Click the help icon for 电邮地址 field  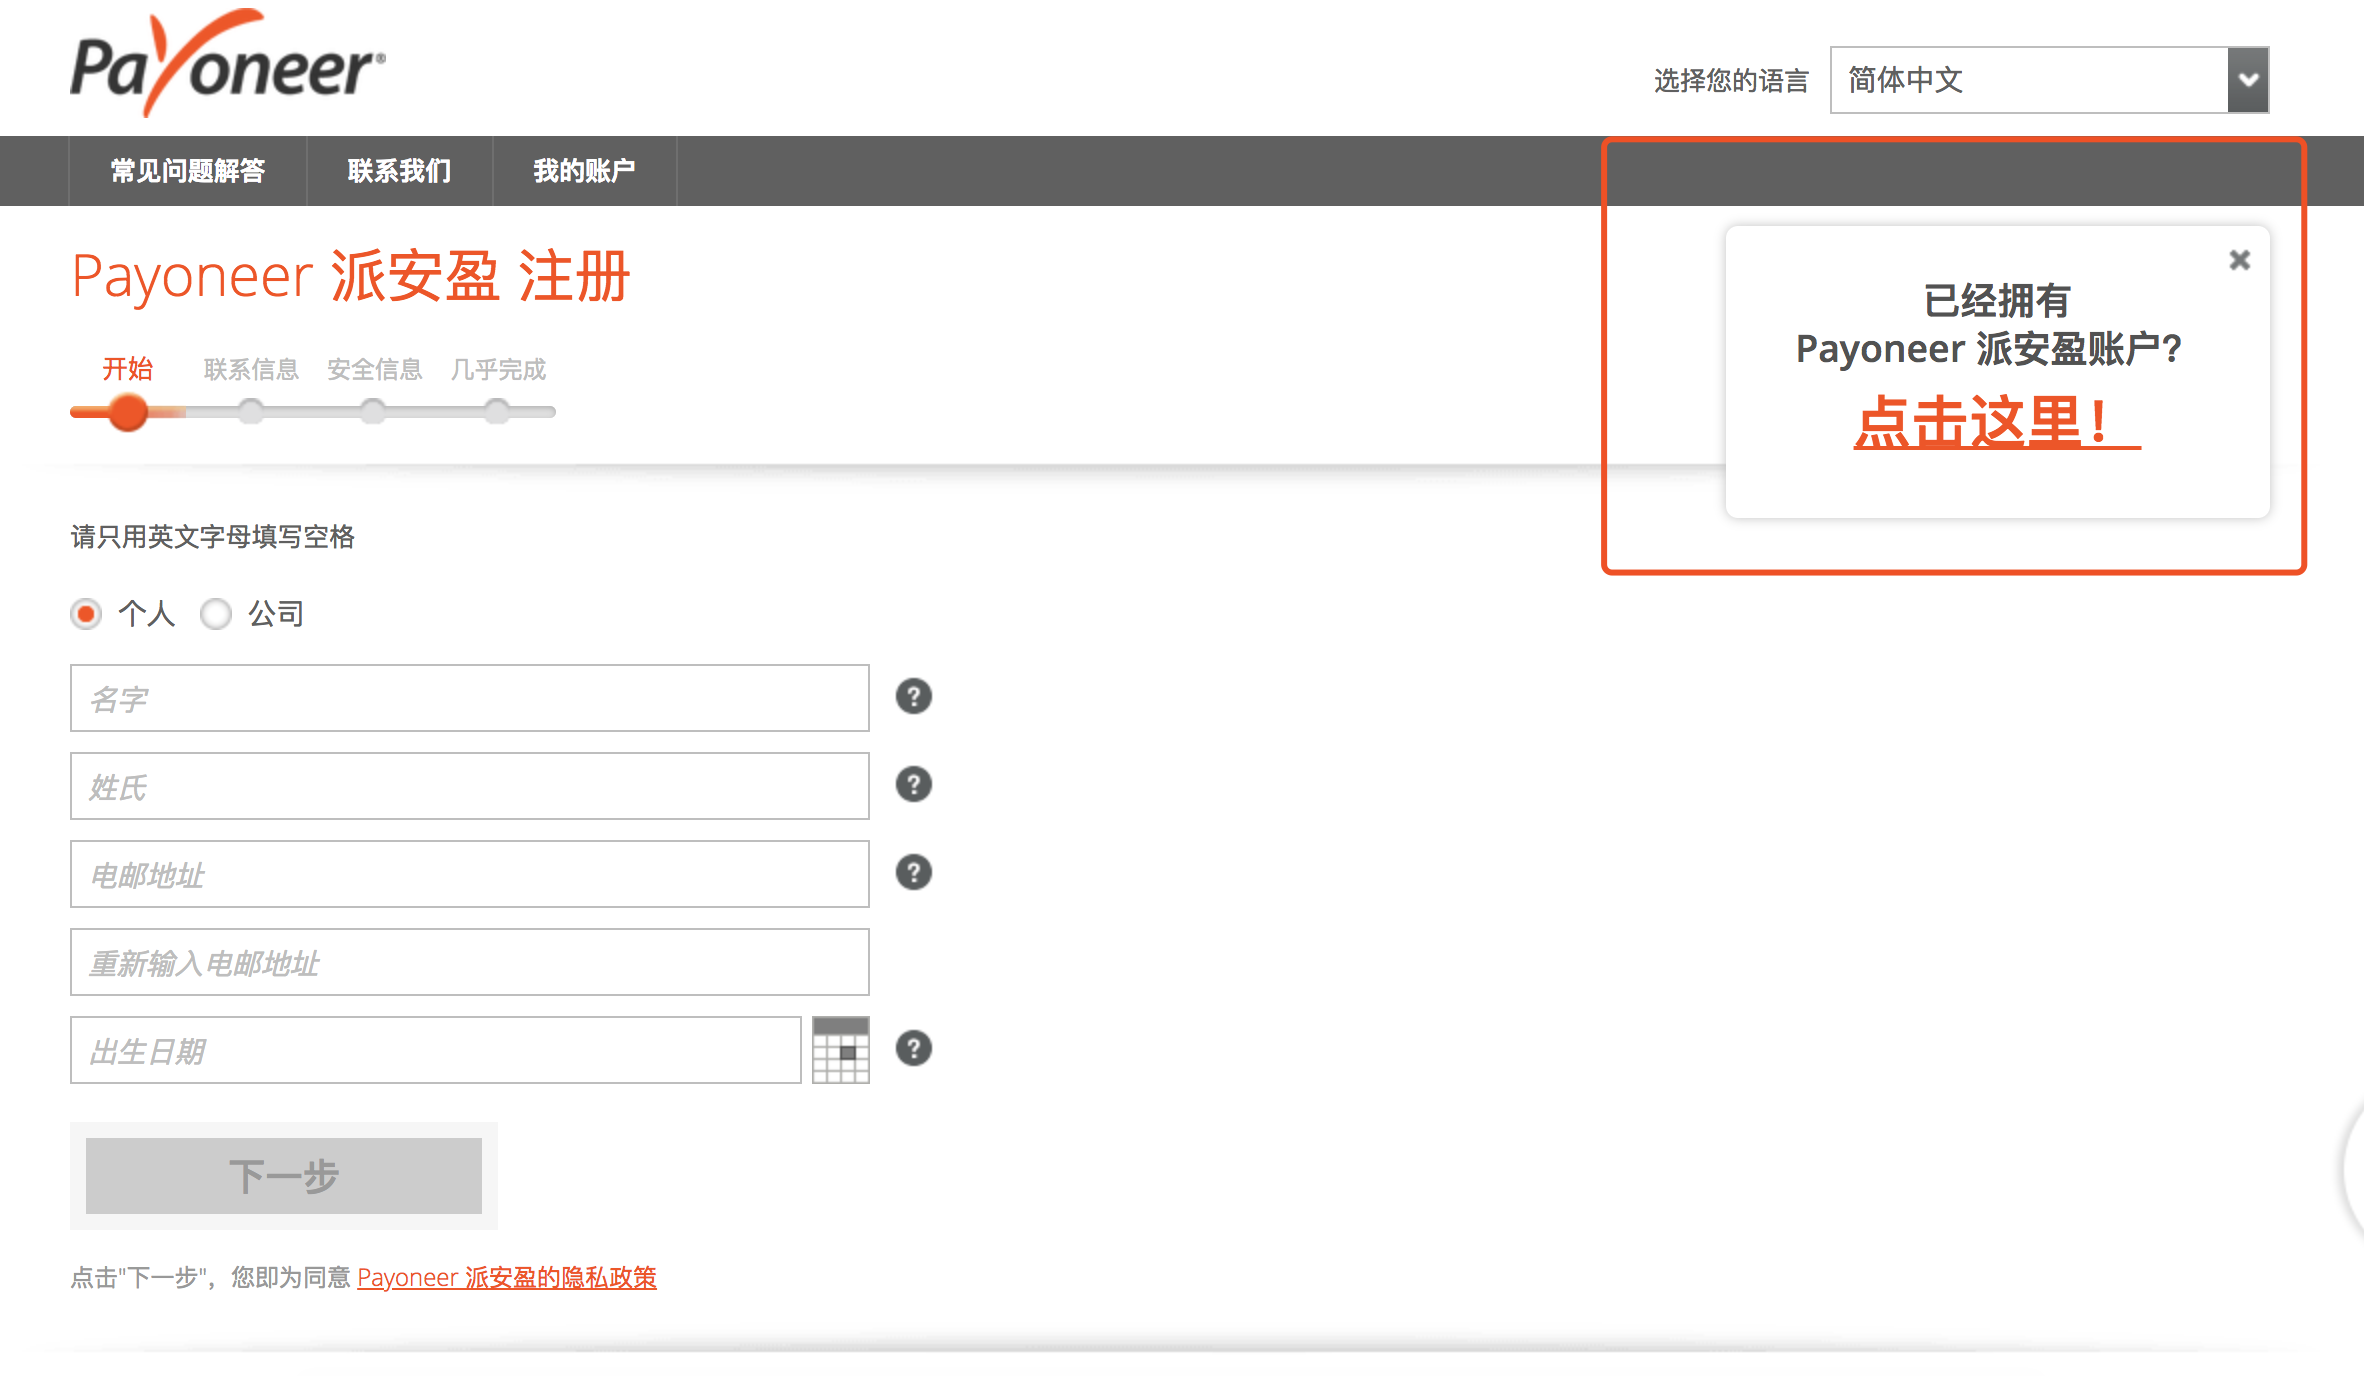[913, 873]
